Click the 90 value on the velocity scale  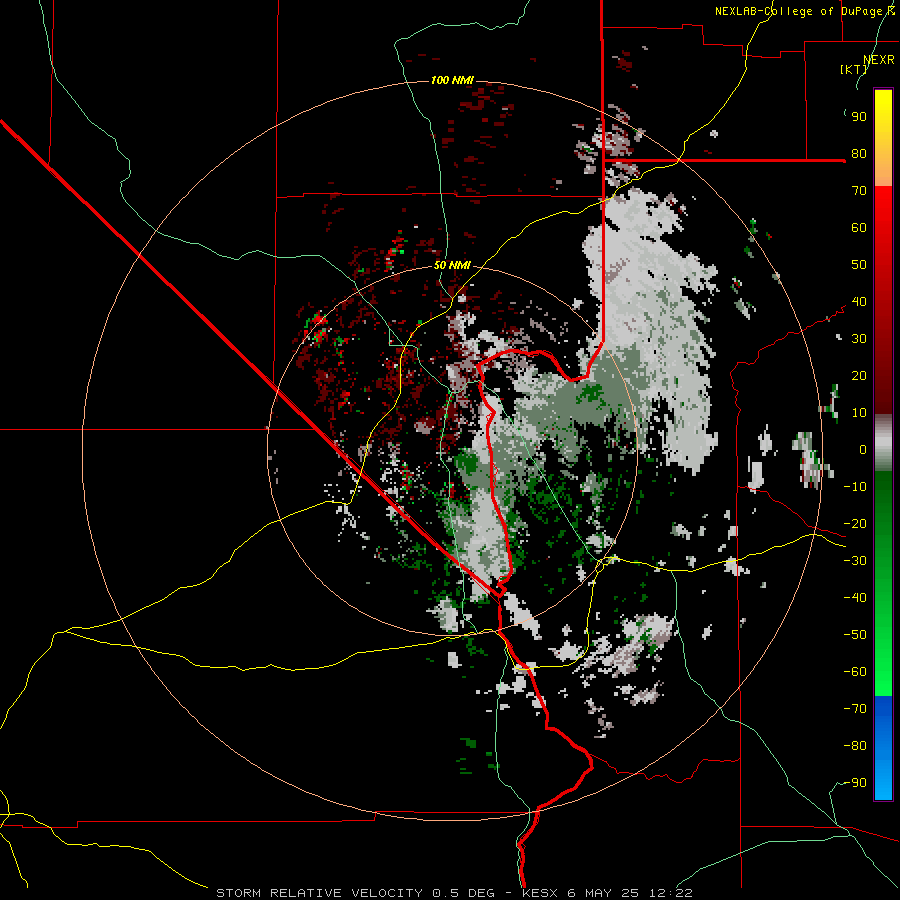pos(859,117)
